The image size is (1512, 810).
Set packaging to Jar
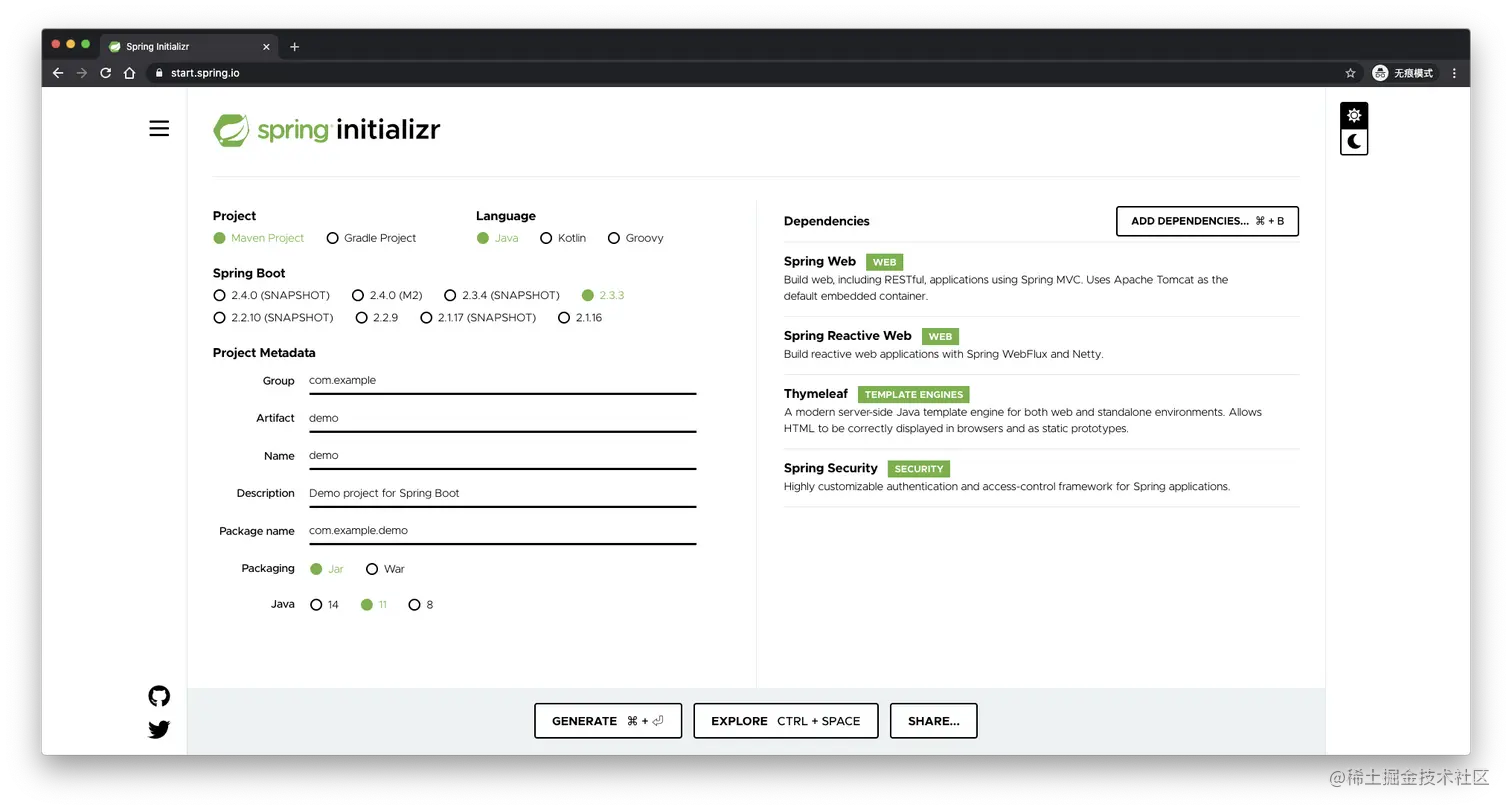(x=327, y=569)
